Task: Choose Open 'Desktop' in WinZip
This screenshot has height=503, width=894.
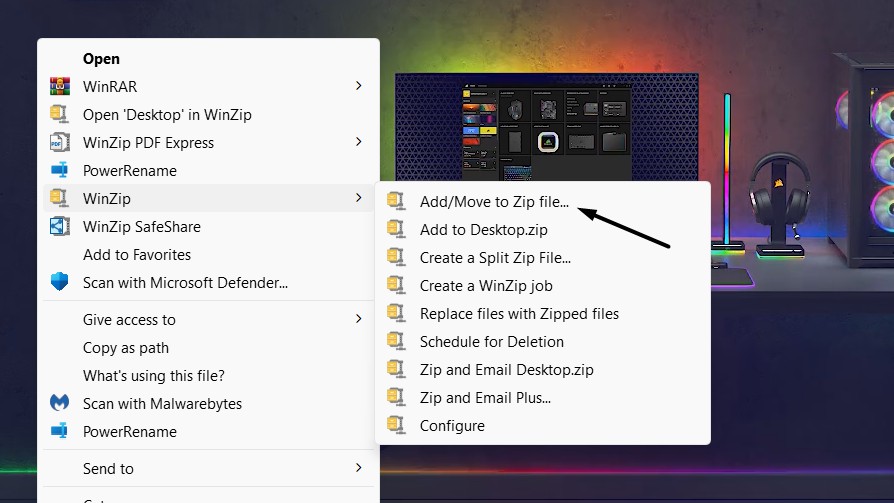Action: (x=209, y=114)
